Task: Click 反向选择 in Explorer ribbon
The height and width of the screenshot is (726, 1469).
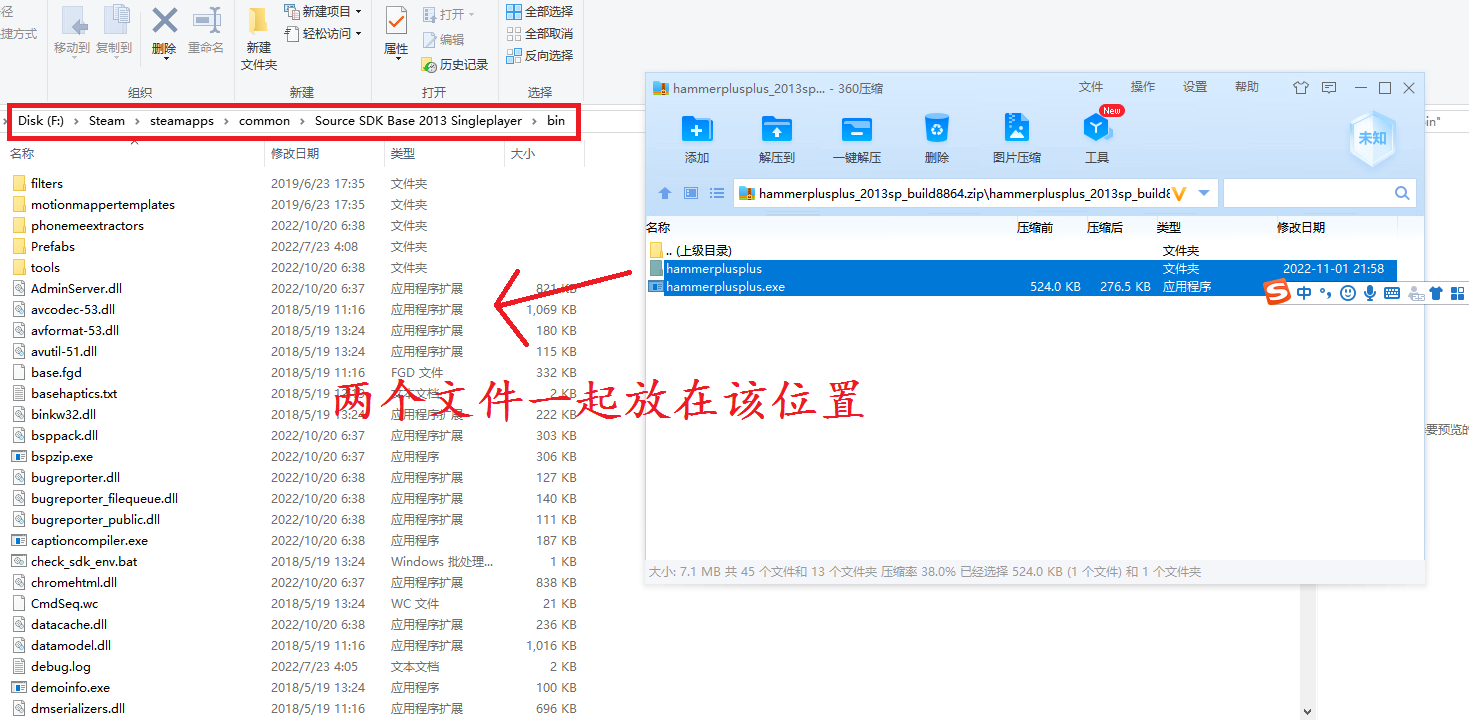Action: pos(539,56)
